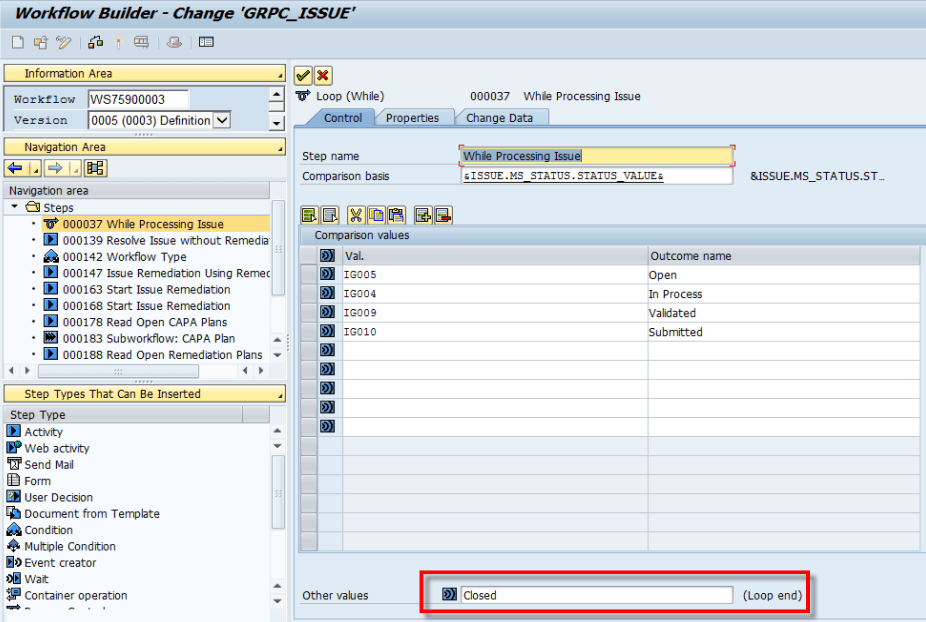The width and height of the screenshot is (926, 622).
Task: Select the row marker beside IG009
Action: pos(308,312)
